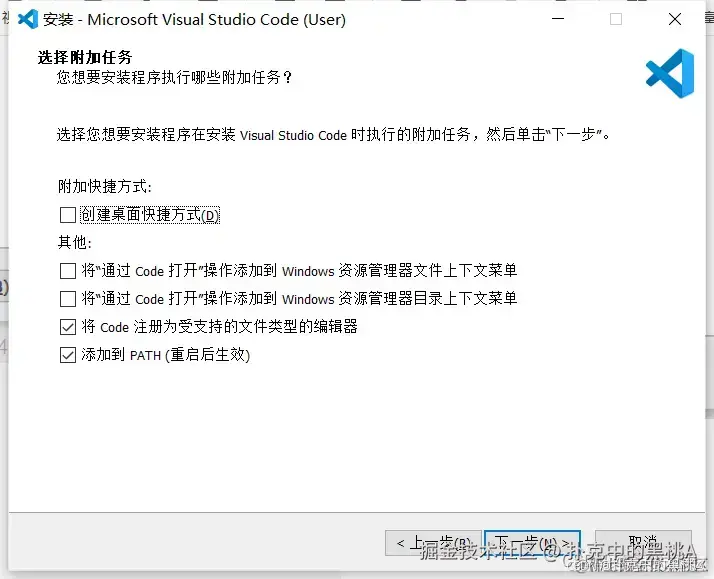Click the instruction text mentioning Visual Studio Code
The width and height of the screenshot is (714, 579).
coord(333,135)
